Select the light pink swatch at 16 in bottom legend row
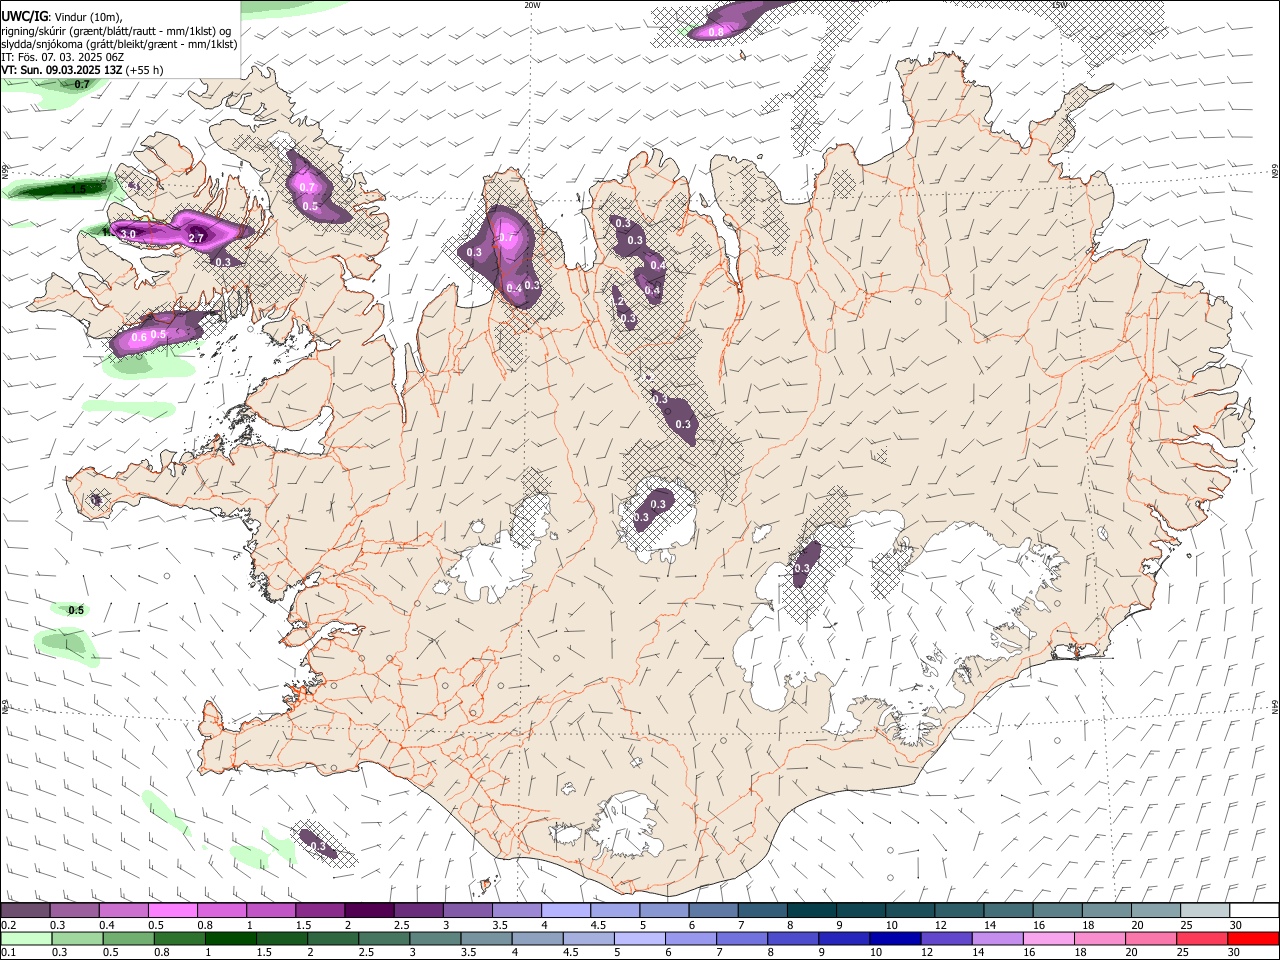This screenshot has height=960, width=1280. point(1048,939)
